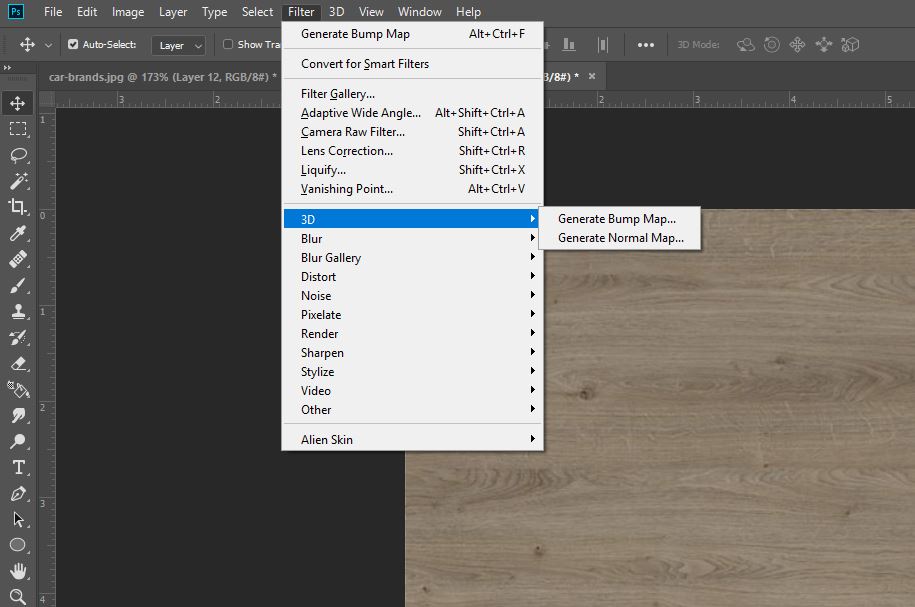Open the Select menu
Screen dimensions: 915x607
tap(257, 12)
